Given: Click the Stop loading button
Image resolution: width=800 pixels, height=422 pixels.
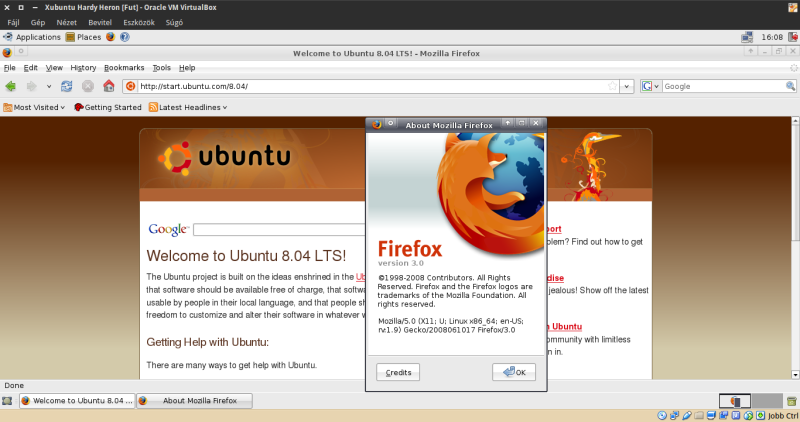Looking at the screenshot, I should 88,86.
